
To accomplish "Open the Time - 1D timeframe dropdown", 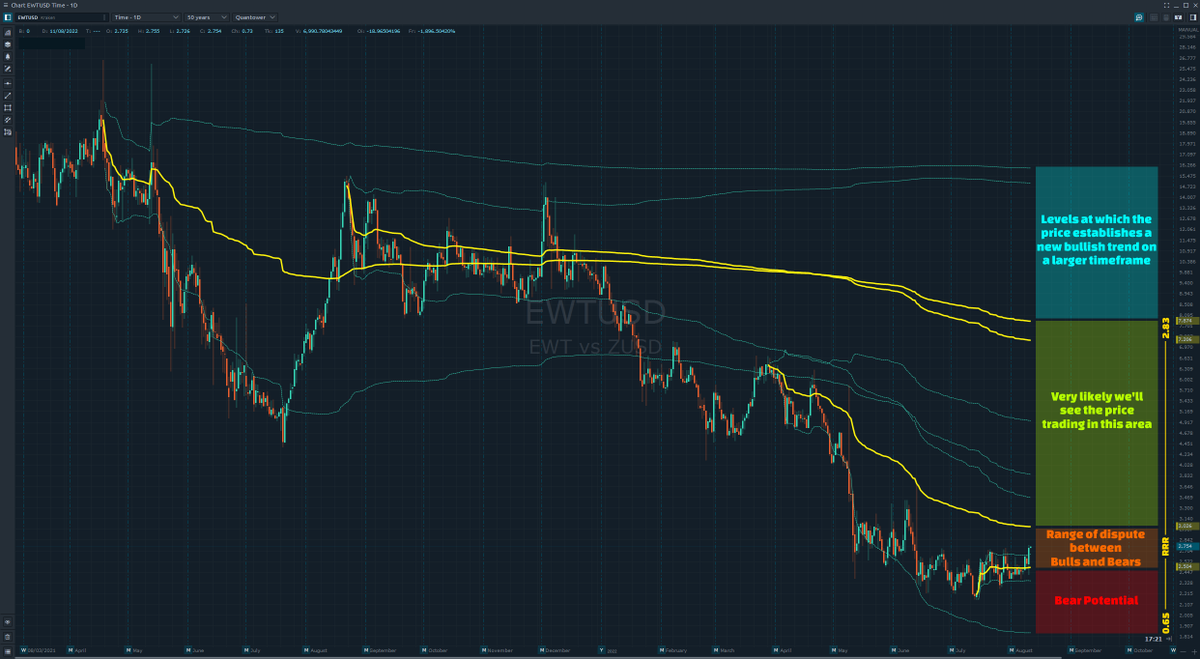I will click(146, 17).
